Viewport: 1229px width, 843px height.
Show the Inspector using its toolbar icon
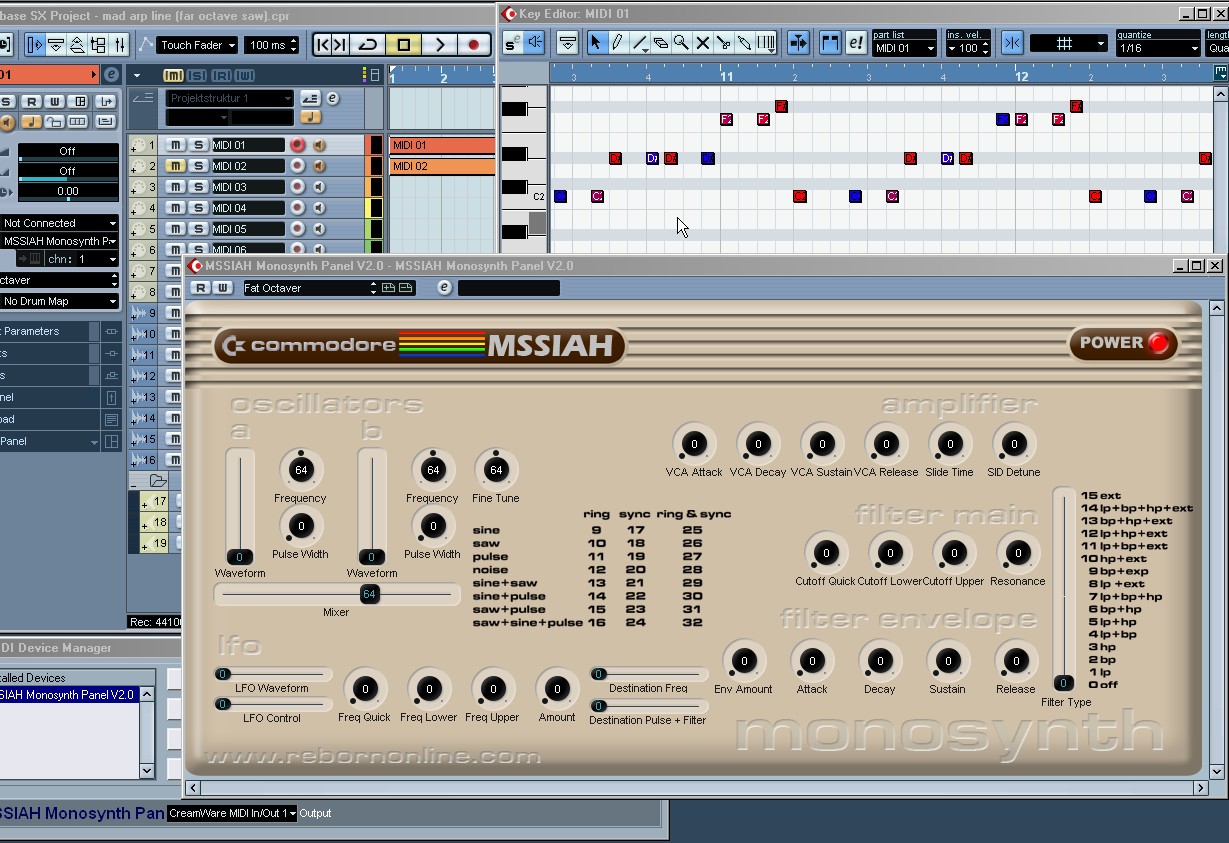point(35,45)
